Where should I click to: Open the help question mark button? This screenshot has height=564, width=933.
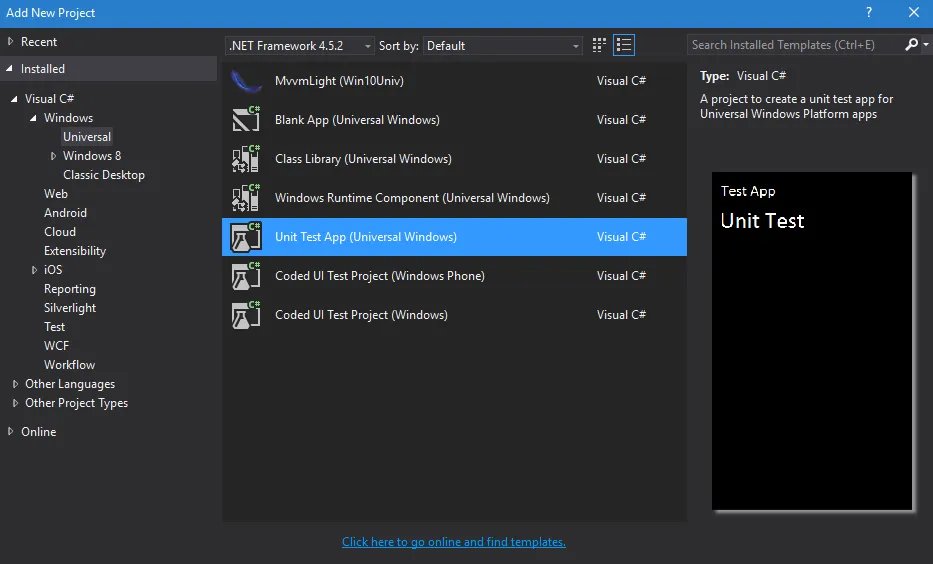pos(869,12)
